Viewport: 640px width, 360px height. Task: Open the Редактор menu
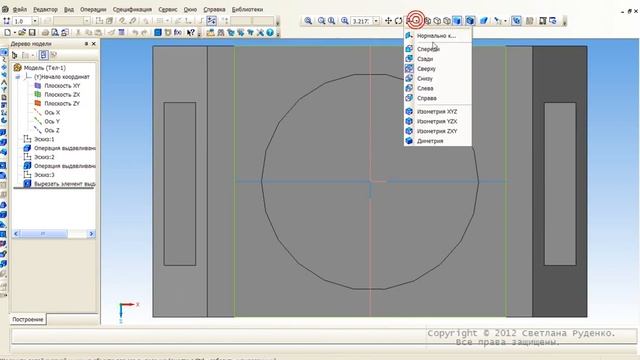coord(45,9)
